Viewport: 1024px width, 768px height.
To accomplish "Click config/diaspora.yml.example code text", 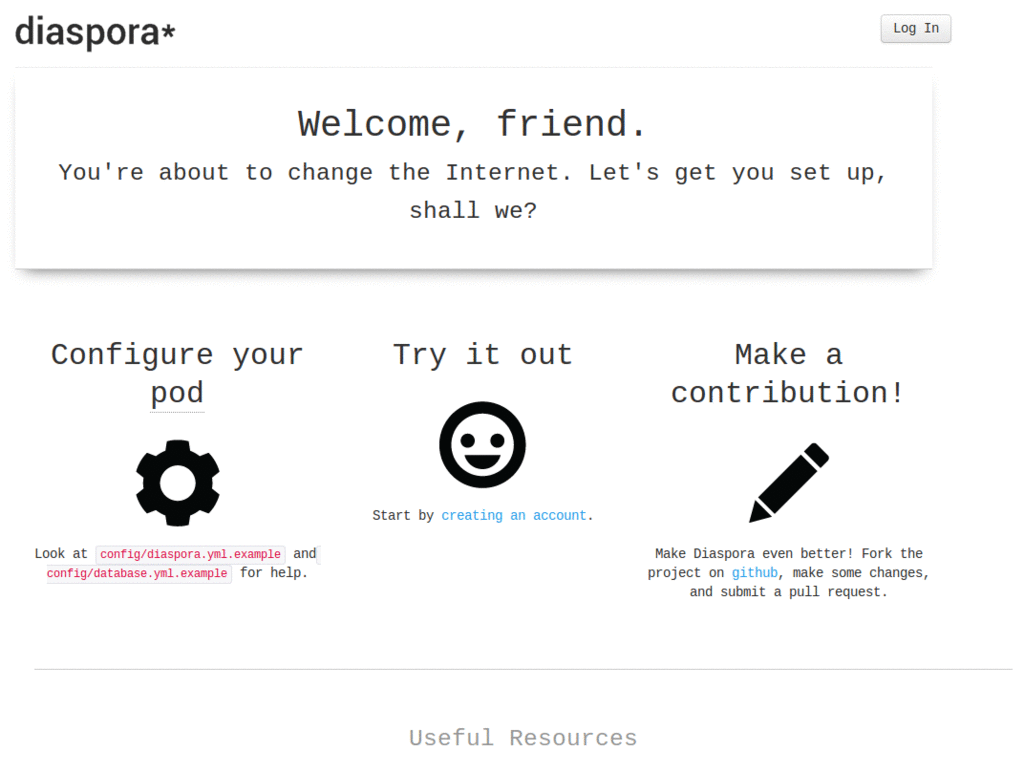I will 190,554.
